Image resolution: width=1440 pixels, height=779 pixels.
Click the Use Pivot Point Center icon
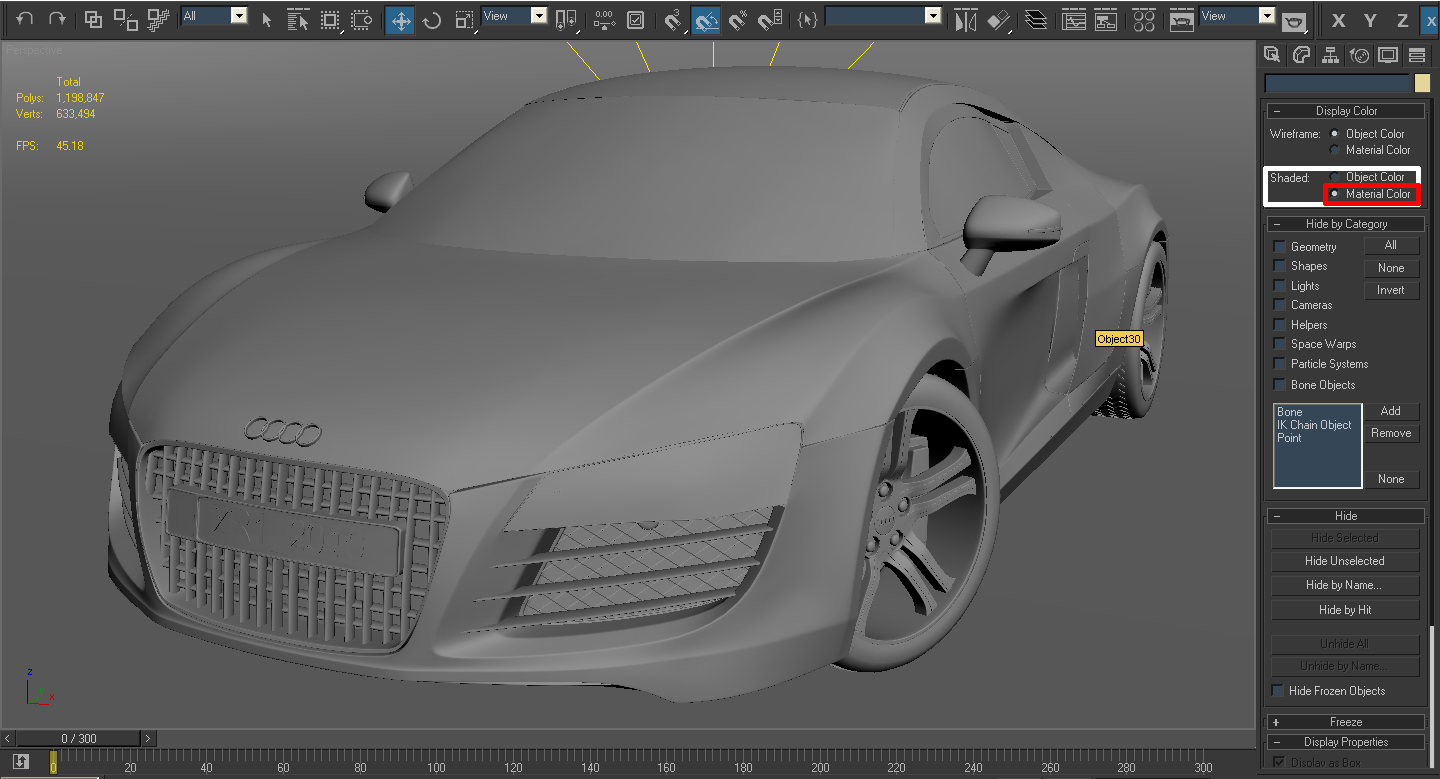567,19
